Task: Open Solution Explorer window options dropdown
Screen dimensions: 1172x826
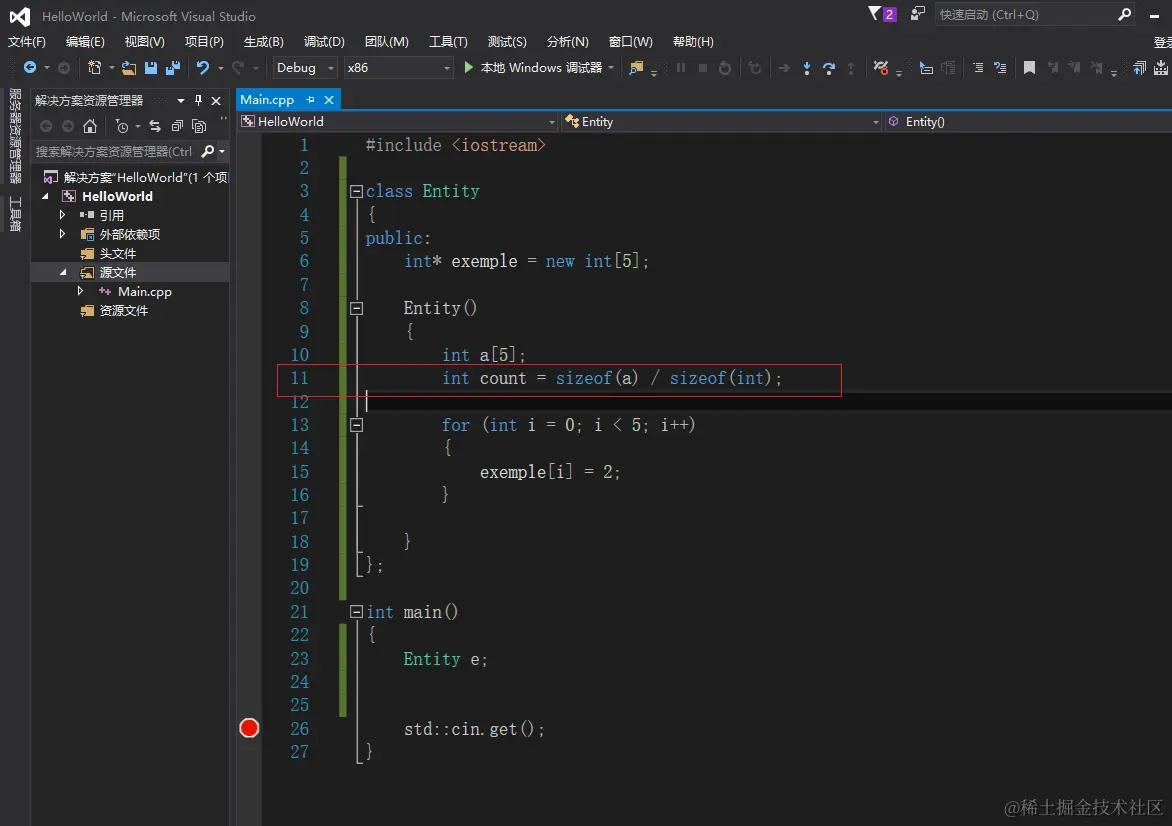Action: point(180,100)
